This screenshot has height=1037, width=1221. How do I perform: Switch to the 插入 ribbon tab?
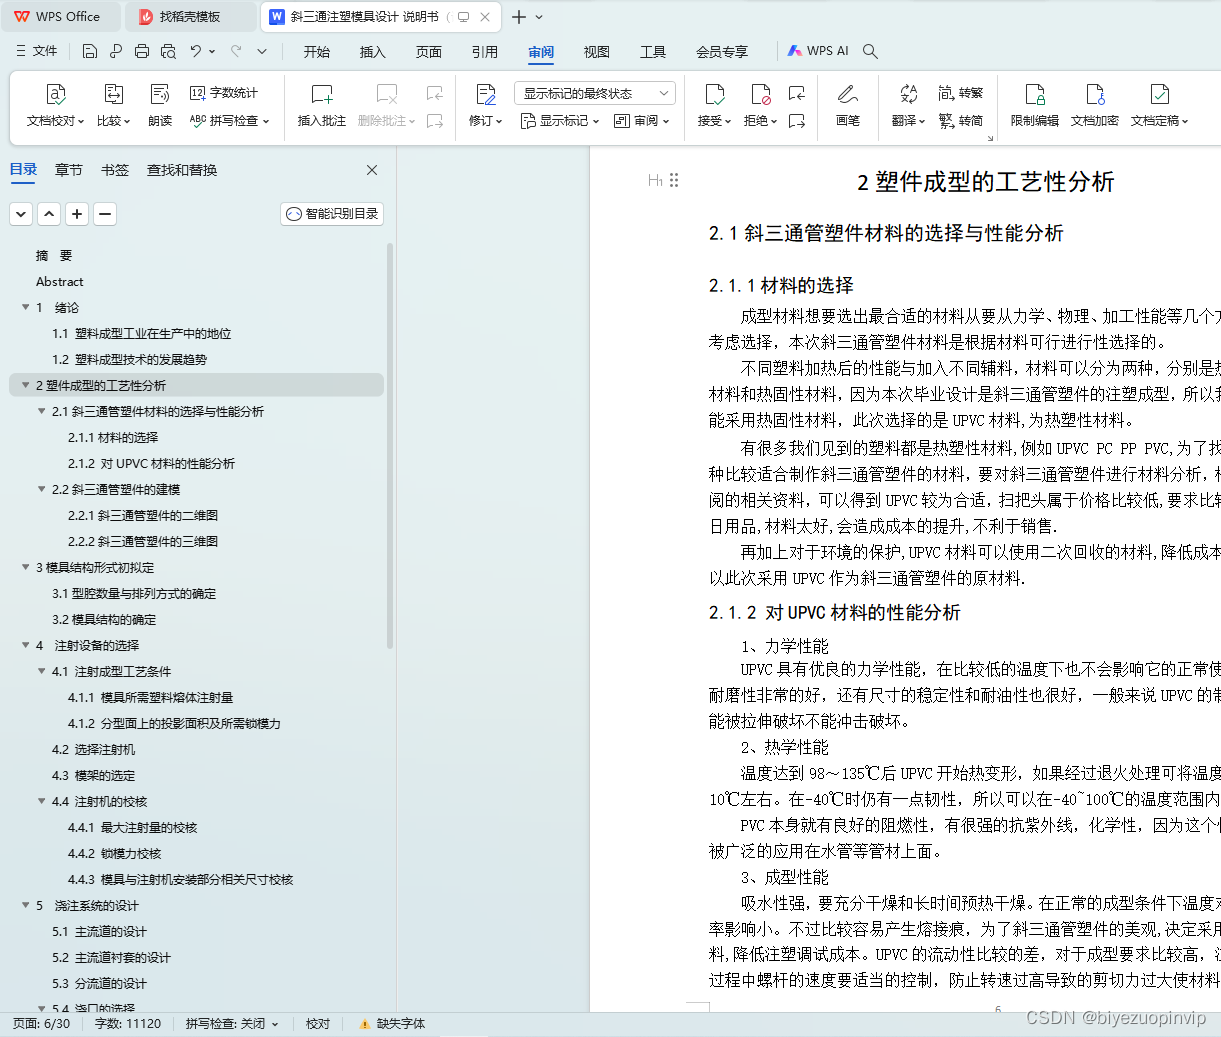(373, 52)
